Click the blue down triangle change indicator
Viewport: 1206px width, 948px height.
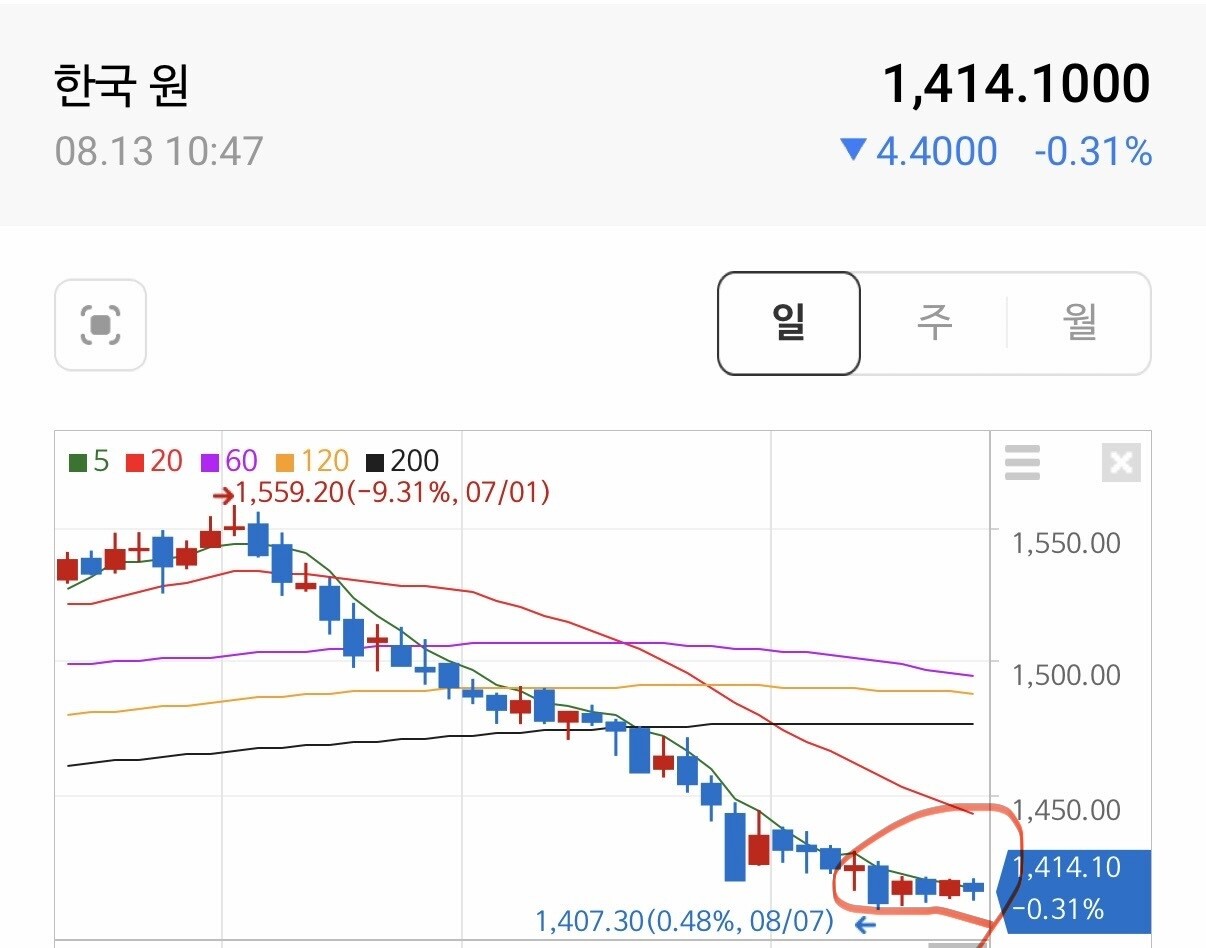click(x=853, y=151)
